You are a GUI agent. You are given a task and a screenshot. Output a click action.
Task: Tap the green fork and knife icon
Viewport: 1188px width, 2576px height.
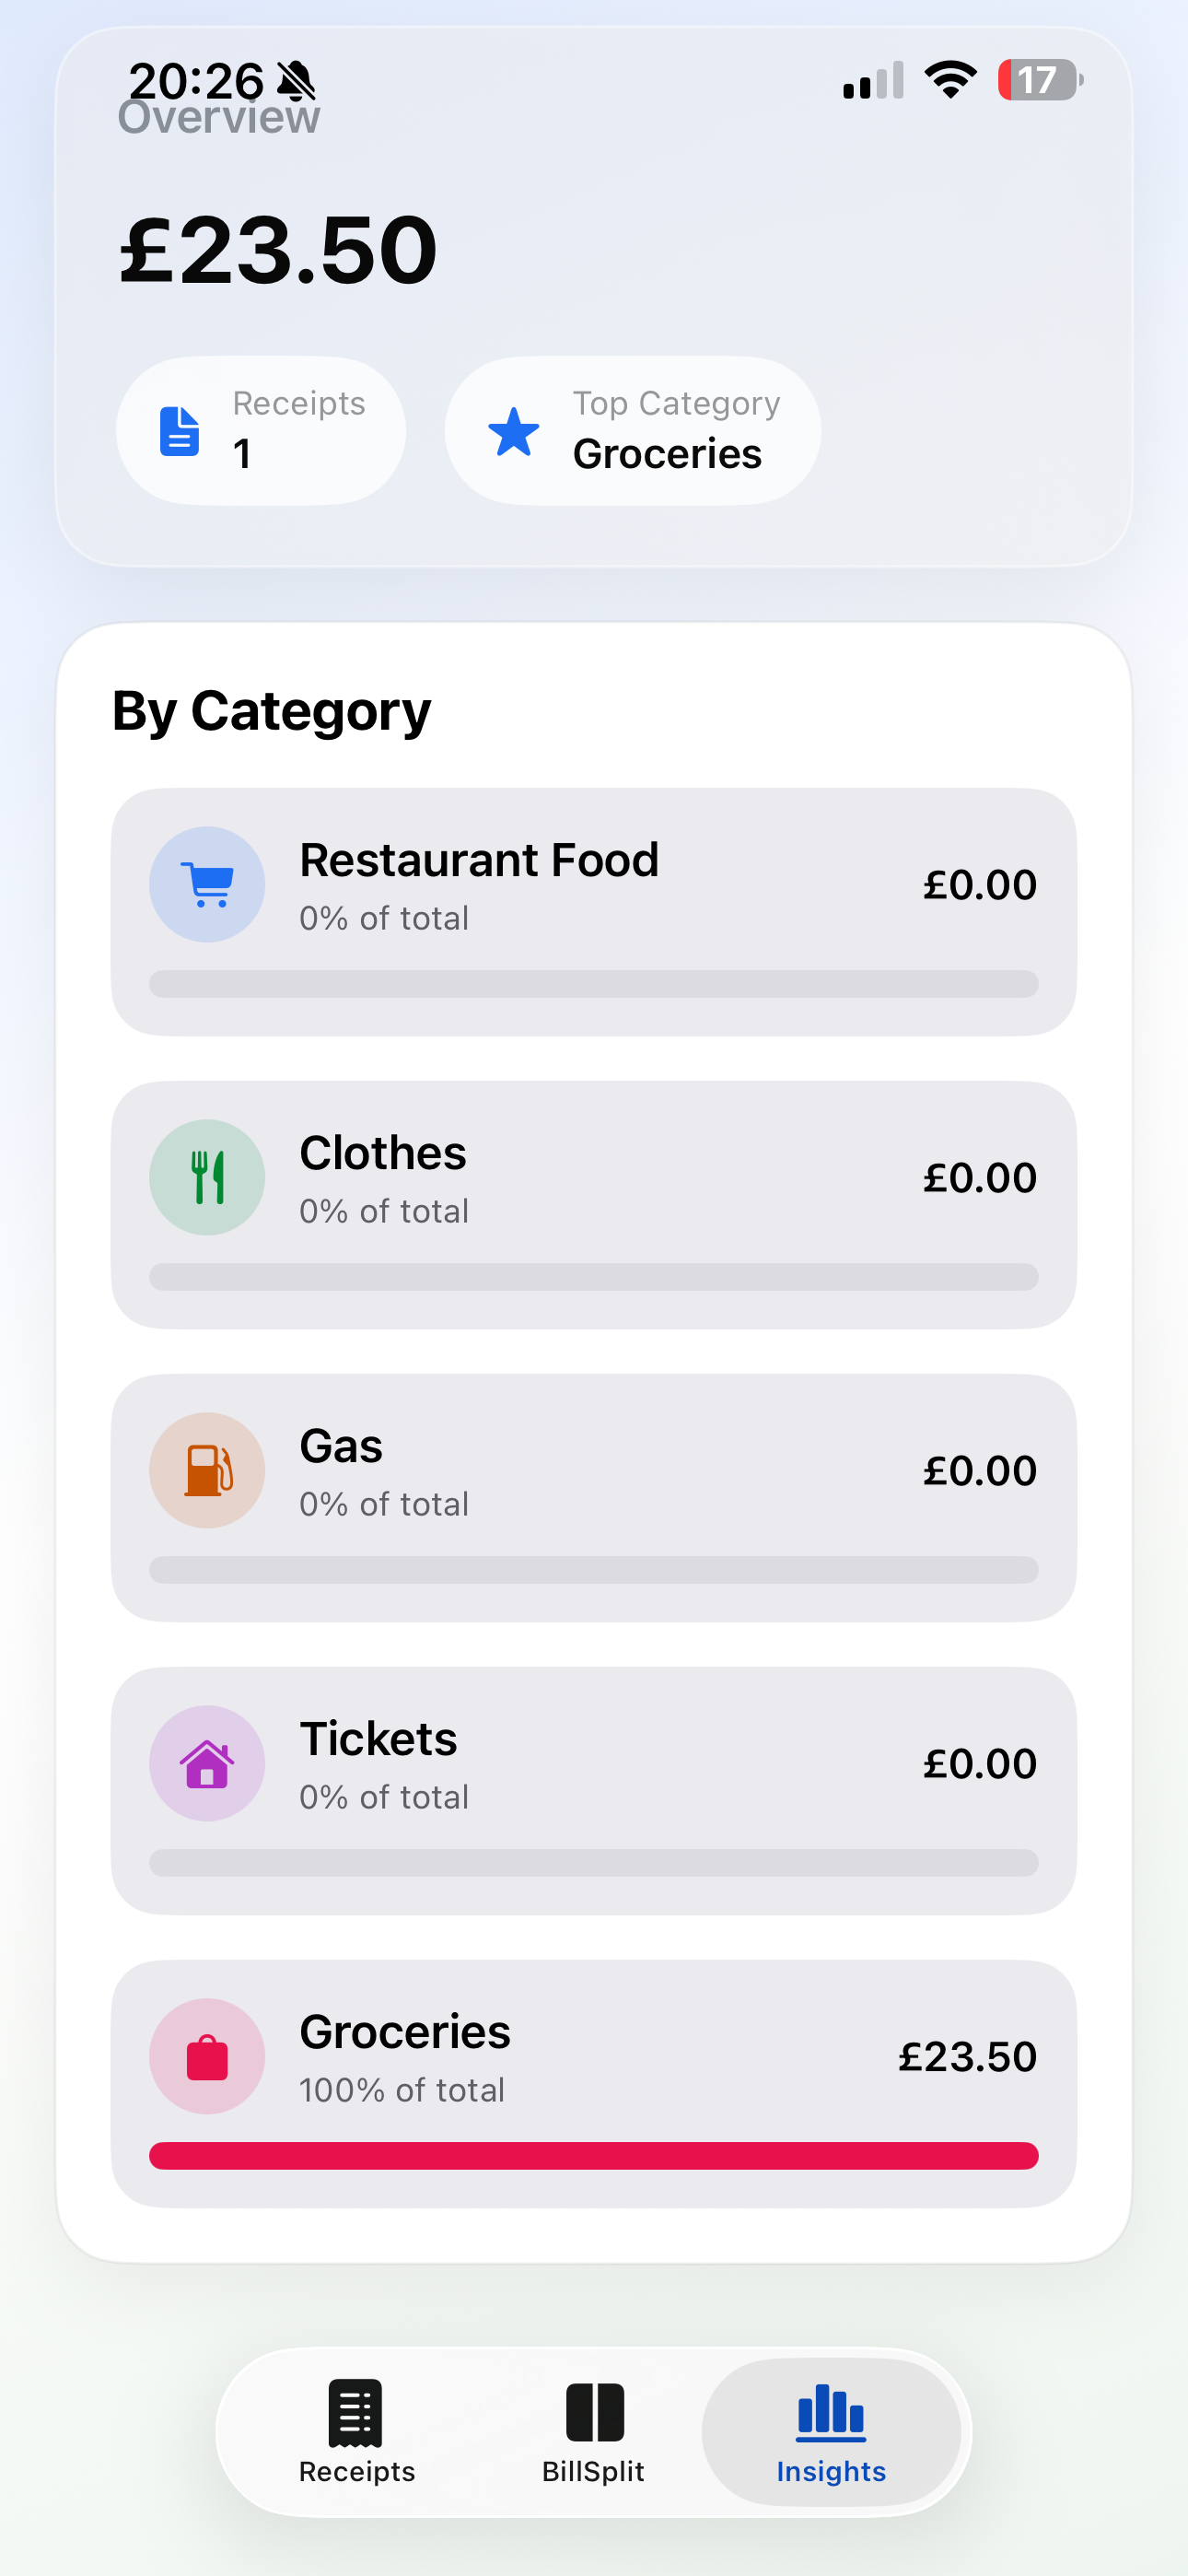[207, 1177]
